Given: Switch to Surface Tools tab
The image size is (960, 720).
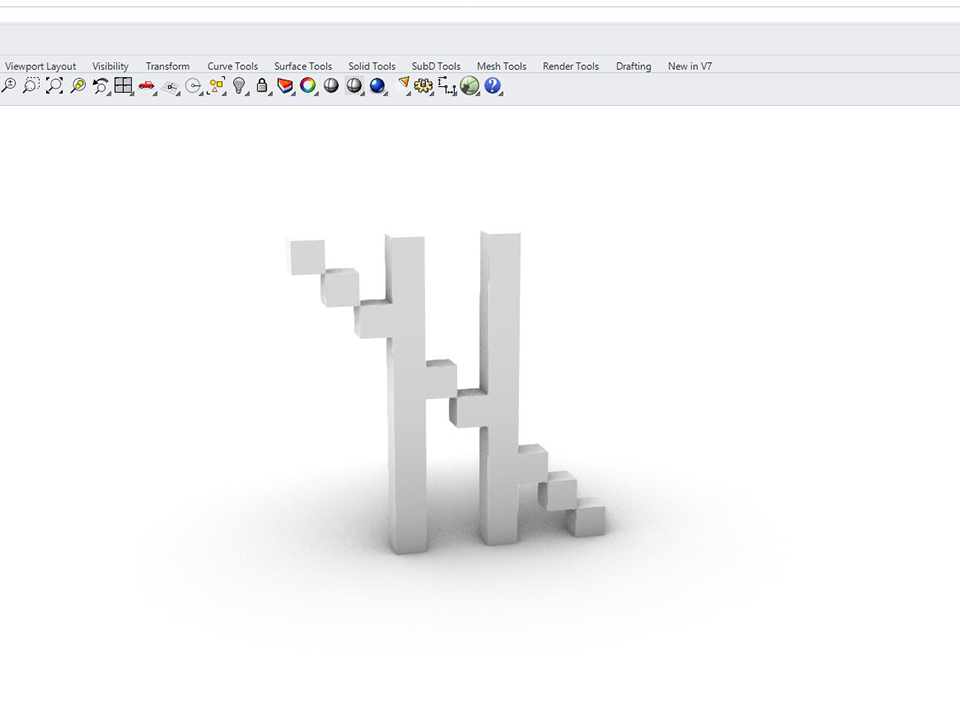Looking at the screenshot, I should (x=303, y=66).
